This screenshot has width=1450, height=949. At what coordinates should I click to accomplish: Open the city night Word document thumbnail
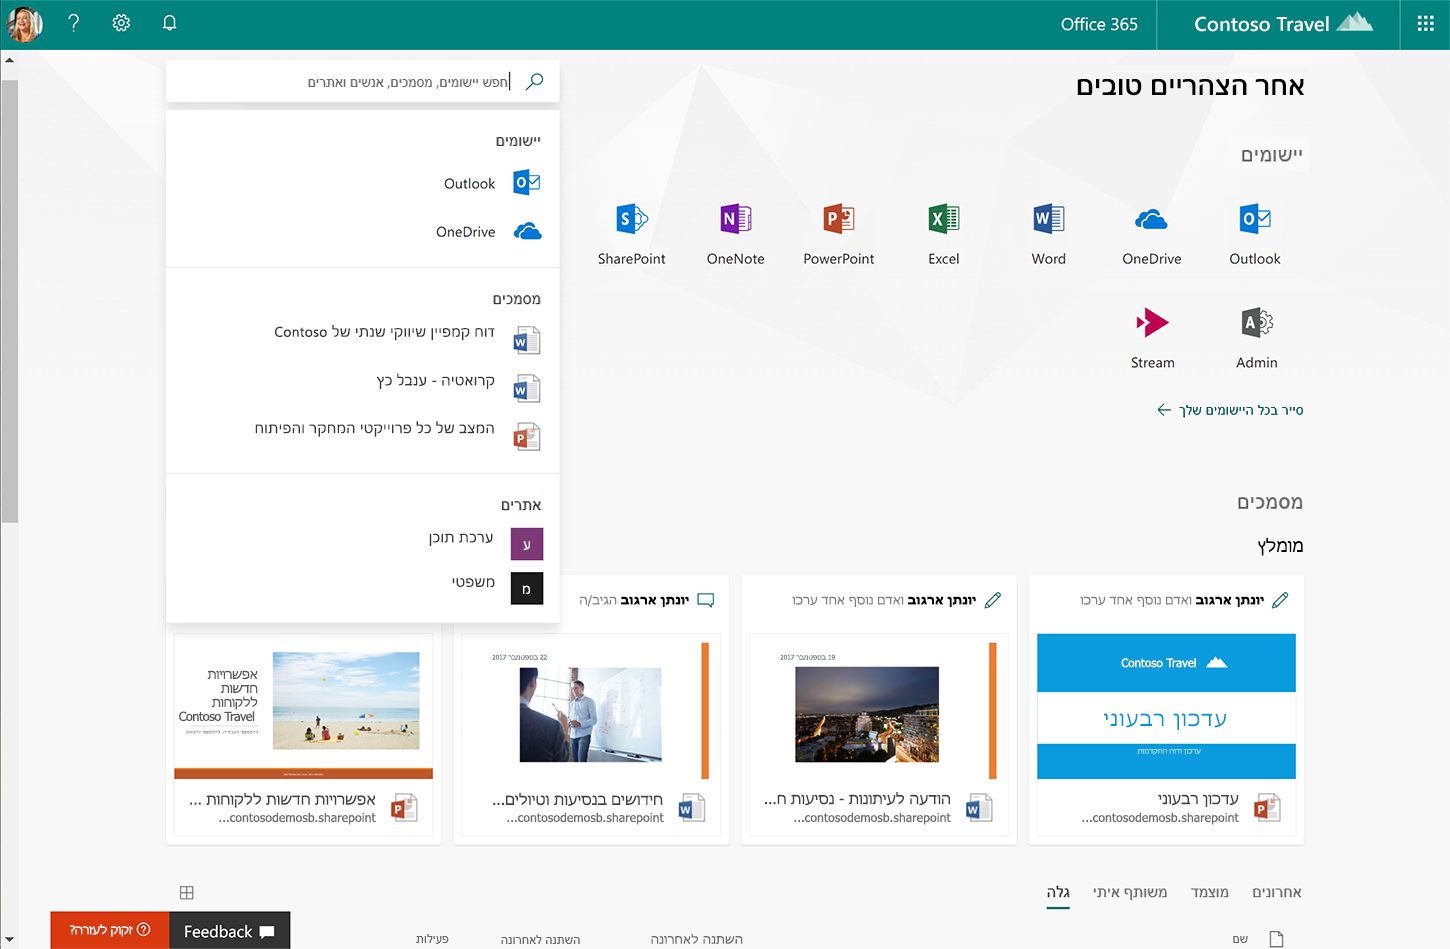867,714
